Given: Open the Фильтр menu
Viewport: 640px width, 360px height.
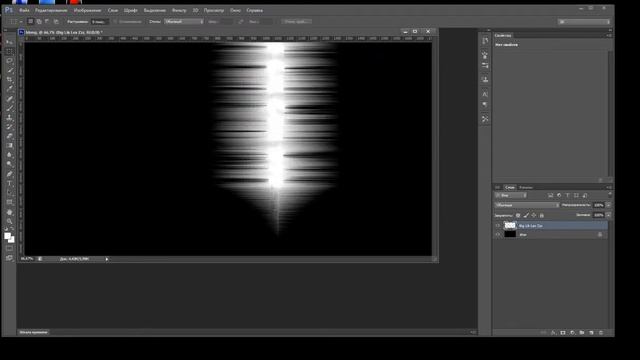Looking at the screenshot, I should [179, 10].
